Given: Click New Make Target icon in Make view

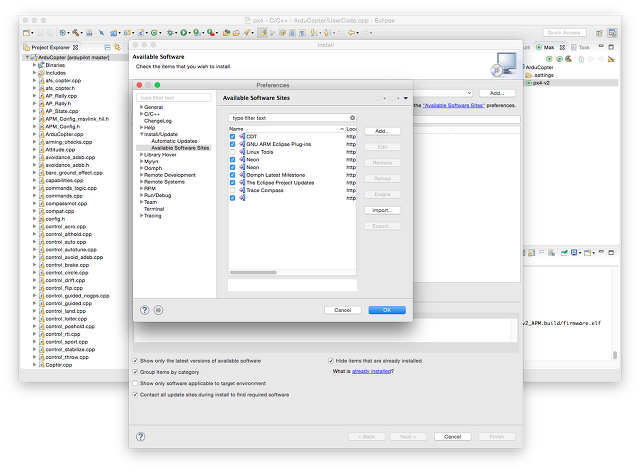Looking at the screenshot, I should [x=549, y=59].
